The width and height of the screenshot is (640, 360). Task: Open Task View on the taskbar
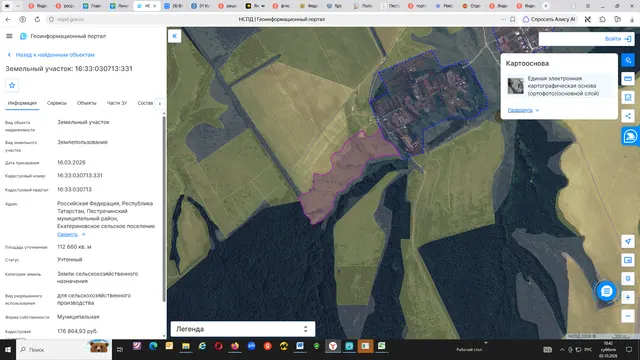(120, 349)
